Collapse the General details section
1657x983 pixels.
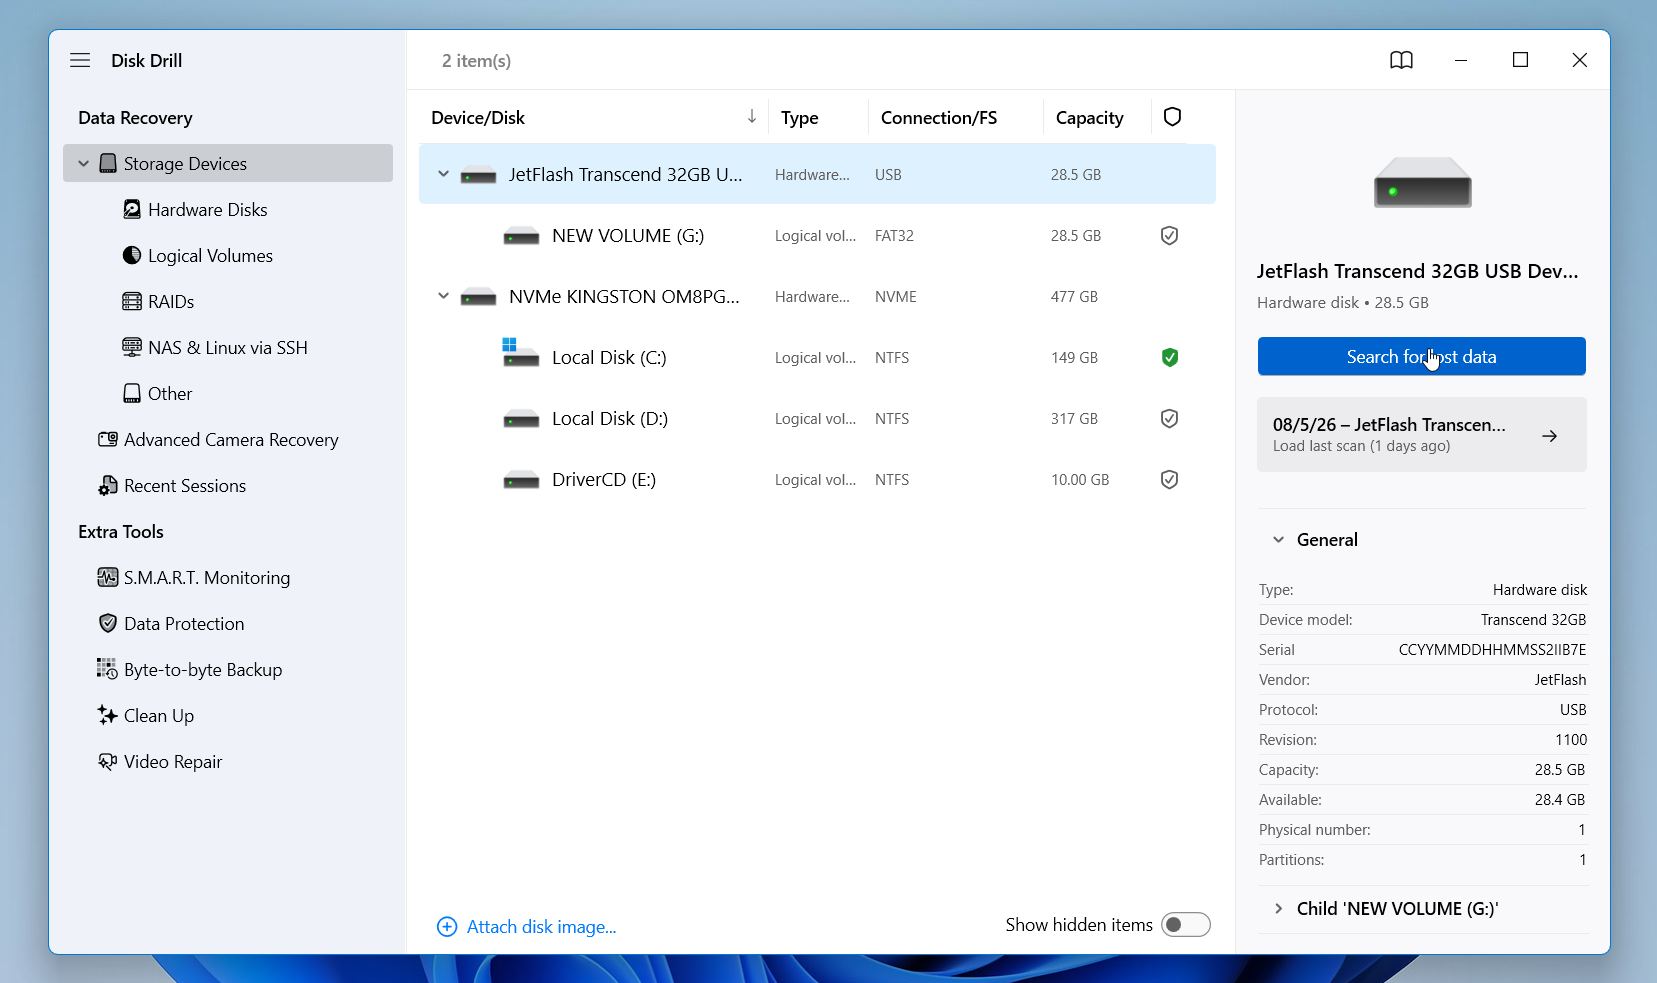[x=1278, y=540]
